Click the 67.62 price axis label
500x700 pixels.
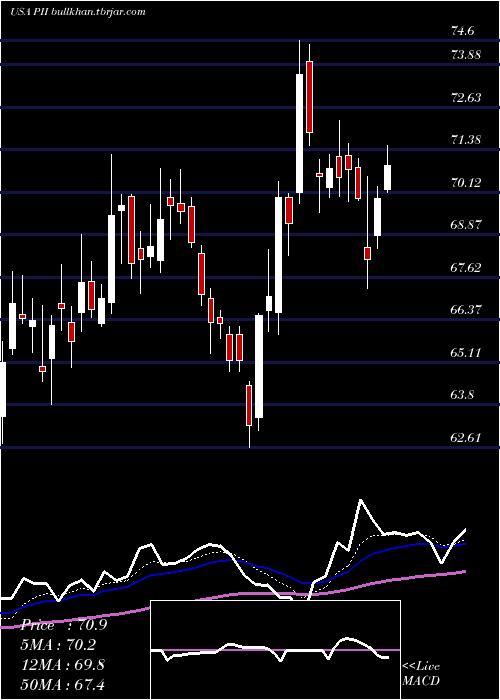coord(466,267)
